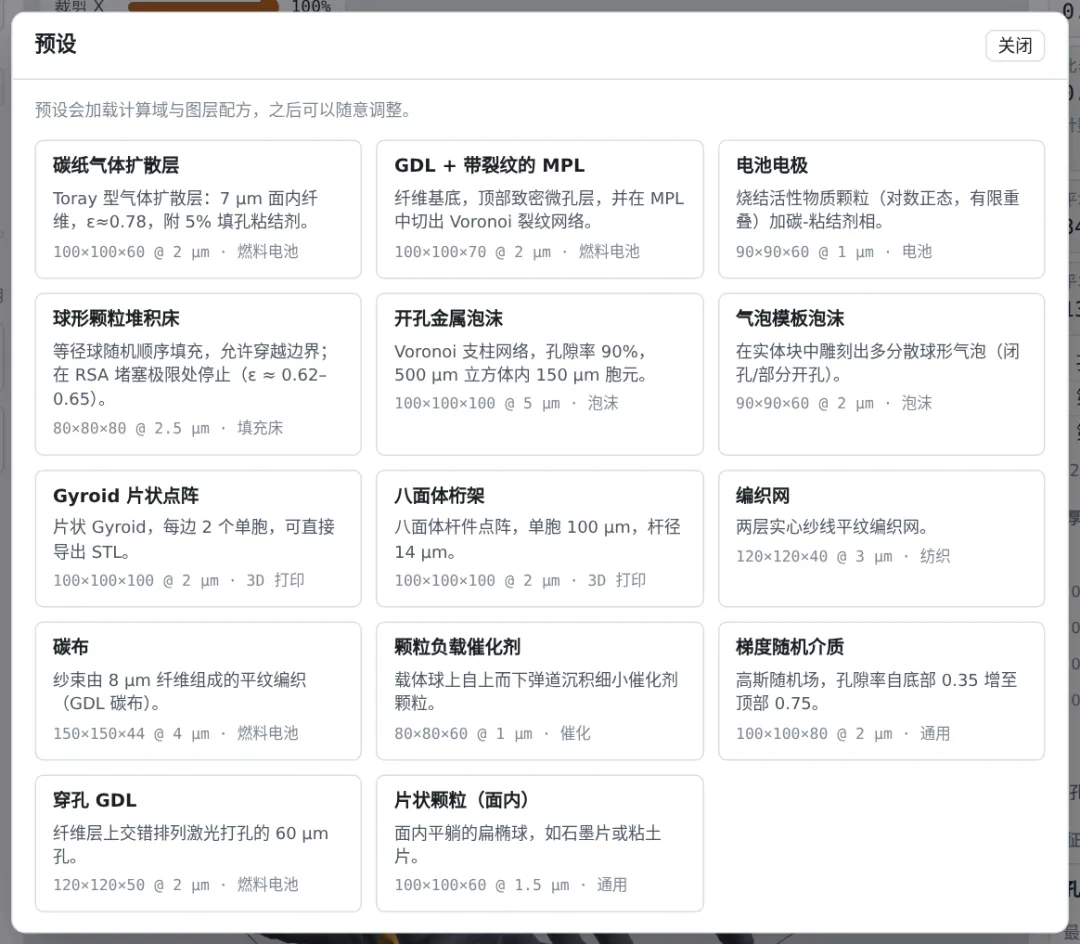The height and width of the screenshot is (944, 1080).
Task: Select the 颗粒负载催化剂 preset
Action: click(539, 691)
